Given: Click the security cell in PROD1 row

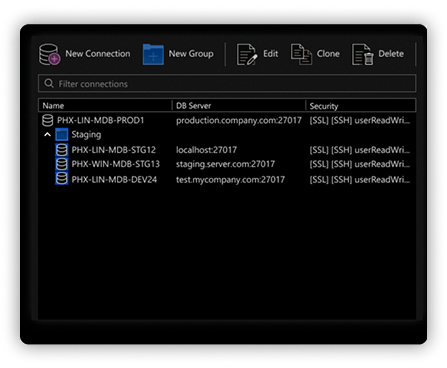Looking at the screenshot, I should 360,120.
